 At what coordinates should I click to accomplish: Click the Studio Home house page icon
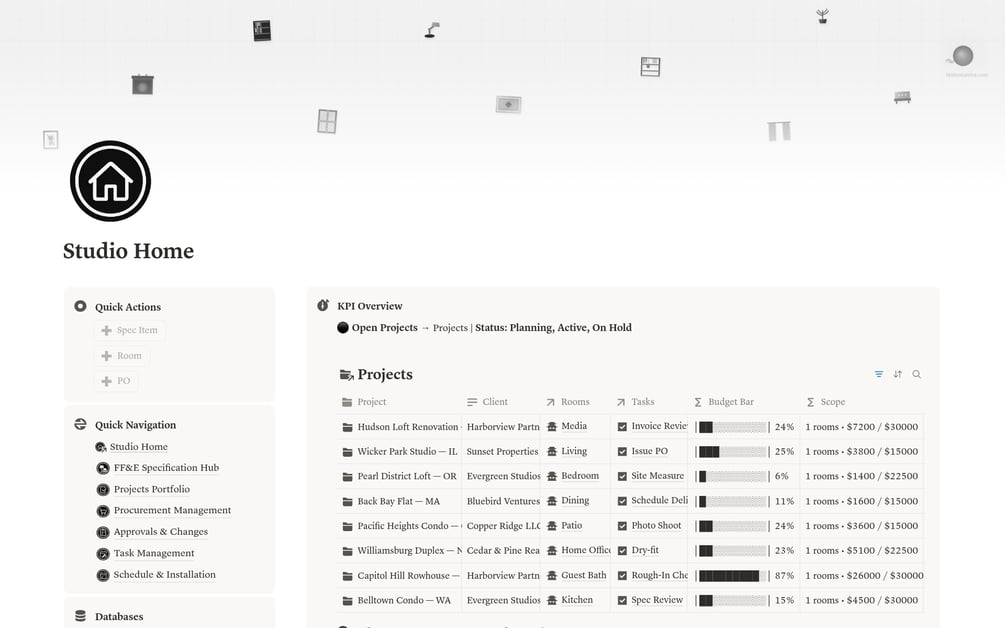point(110,181)
